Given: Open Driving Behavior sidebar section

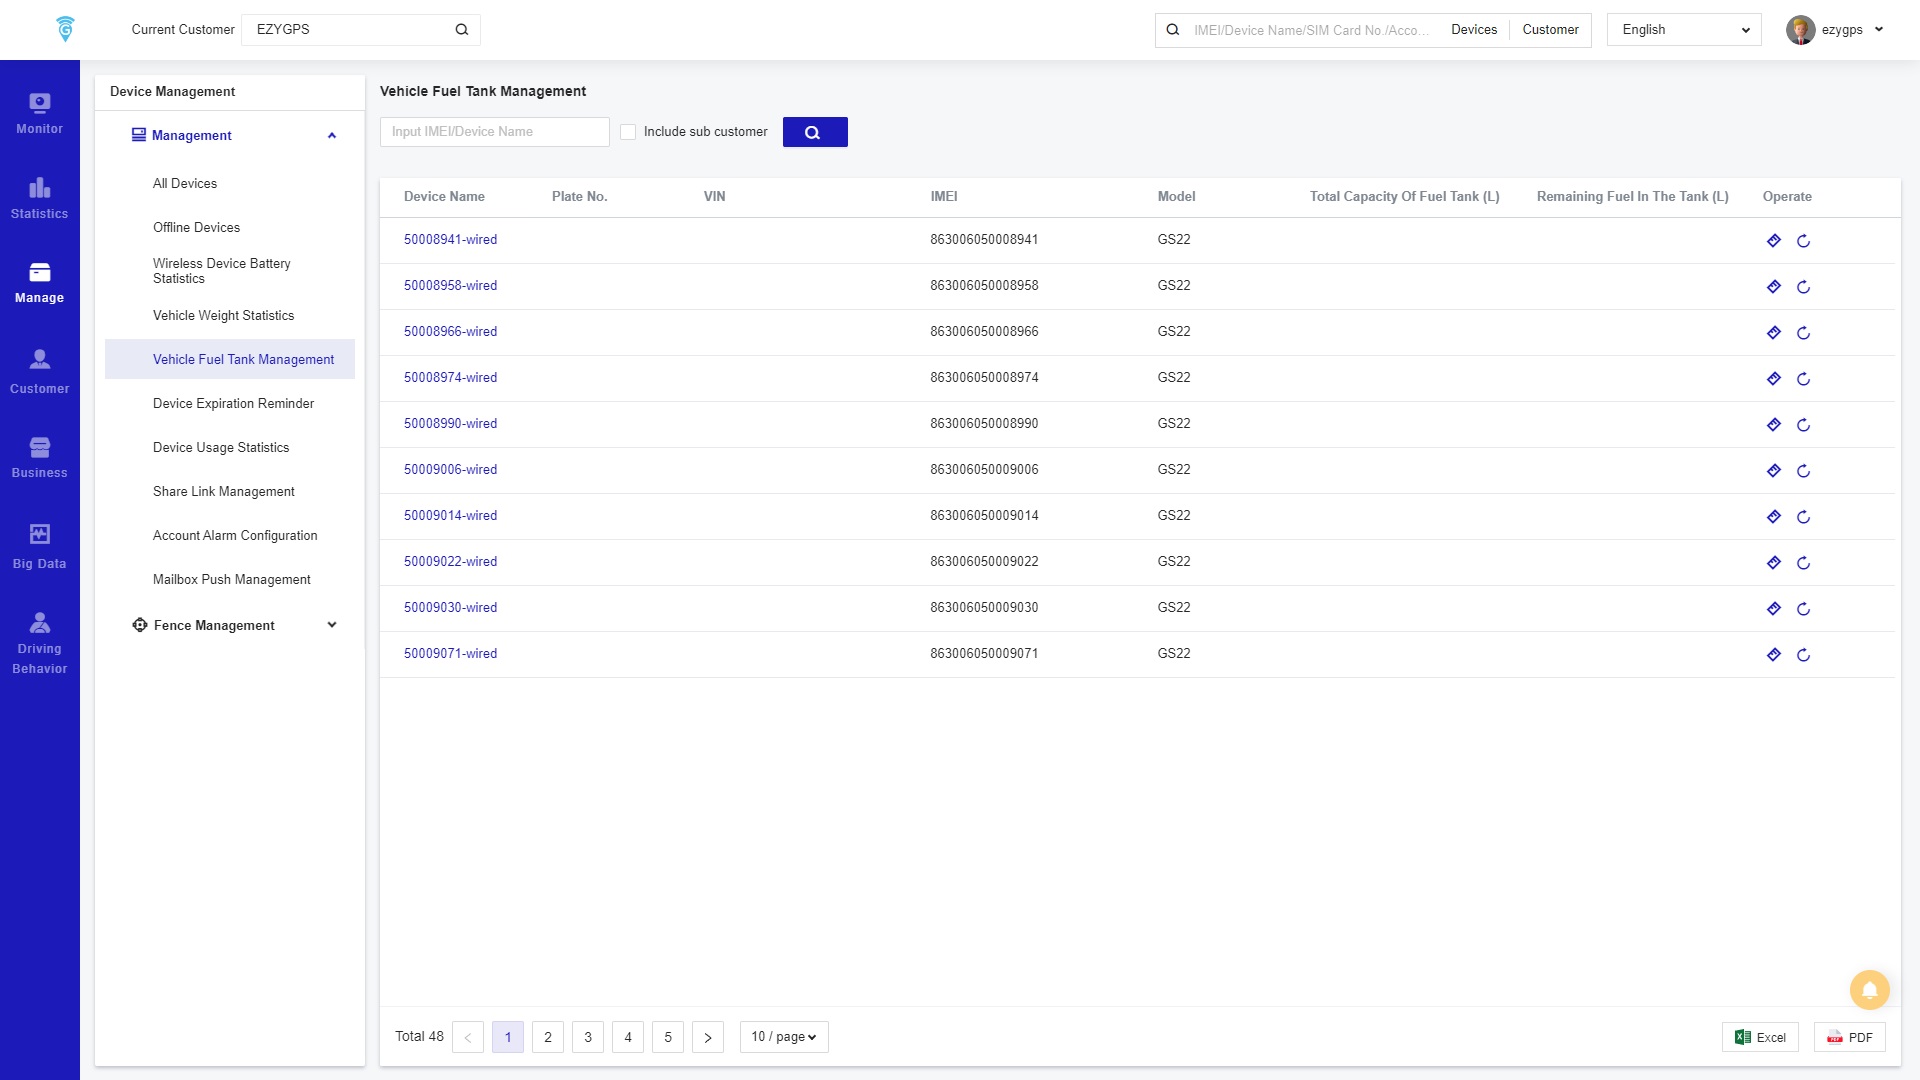Looking at the screenshot, I should pos(39,643).
